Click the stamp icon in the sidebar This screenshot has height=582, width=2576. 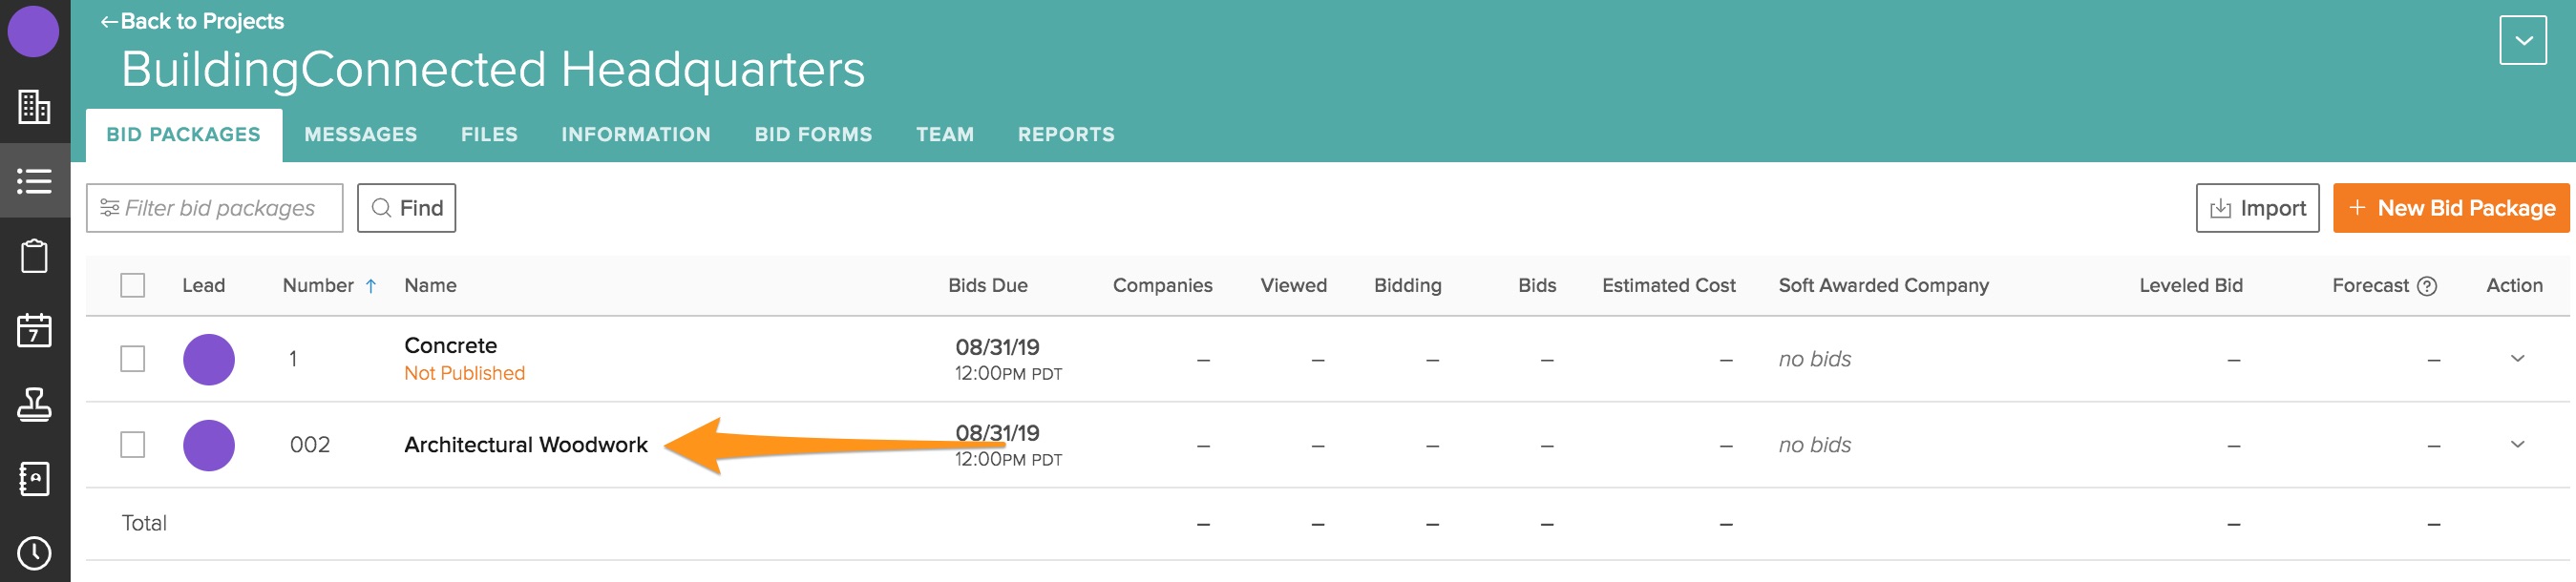(34, 405)
